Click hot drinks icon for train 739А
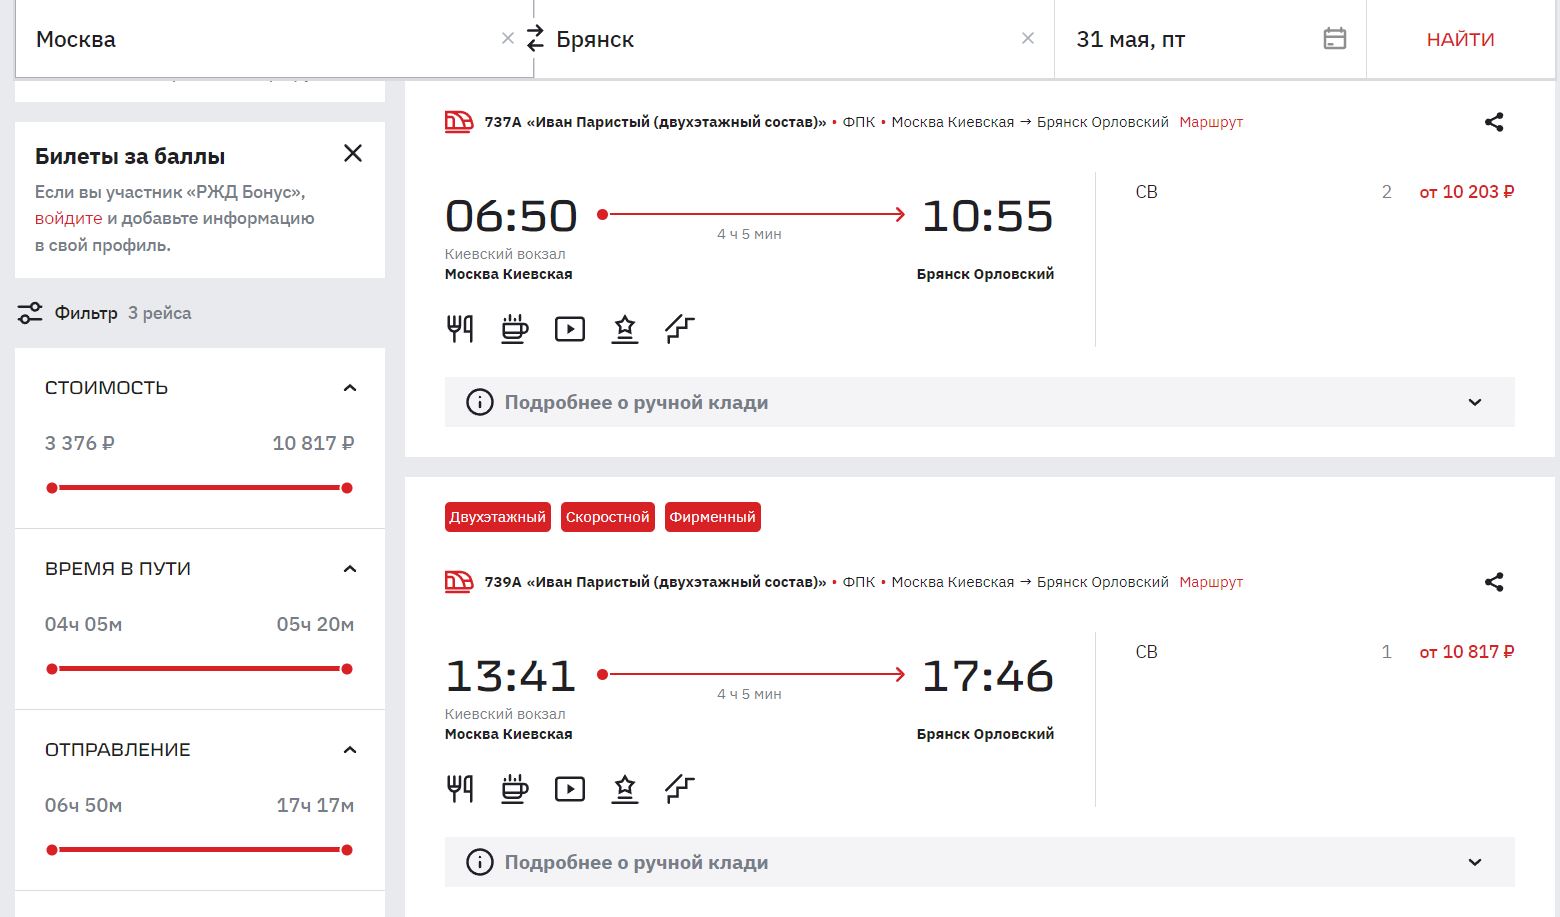 pyautogui.click(x=515, y=789)
